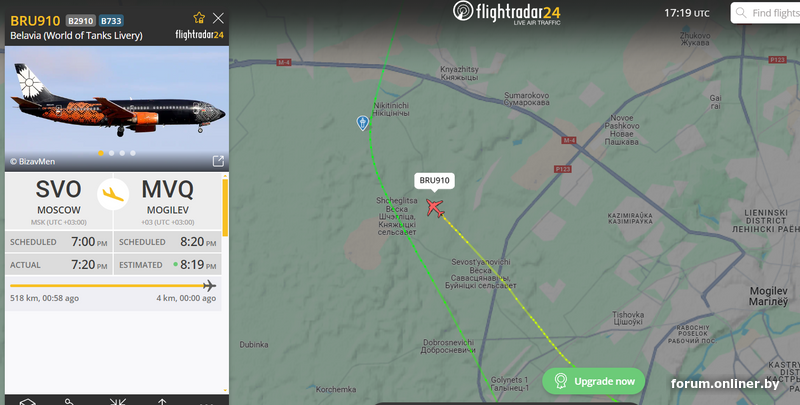Click the red BRU910 airplane on the map
The image size is (800, 405).
coord(435,208)
